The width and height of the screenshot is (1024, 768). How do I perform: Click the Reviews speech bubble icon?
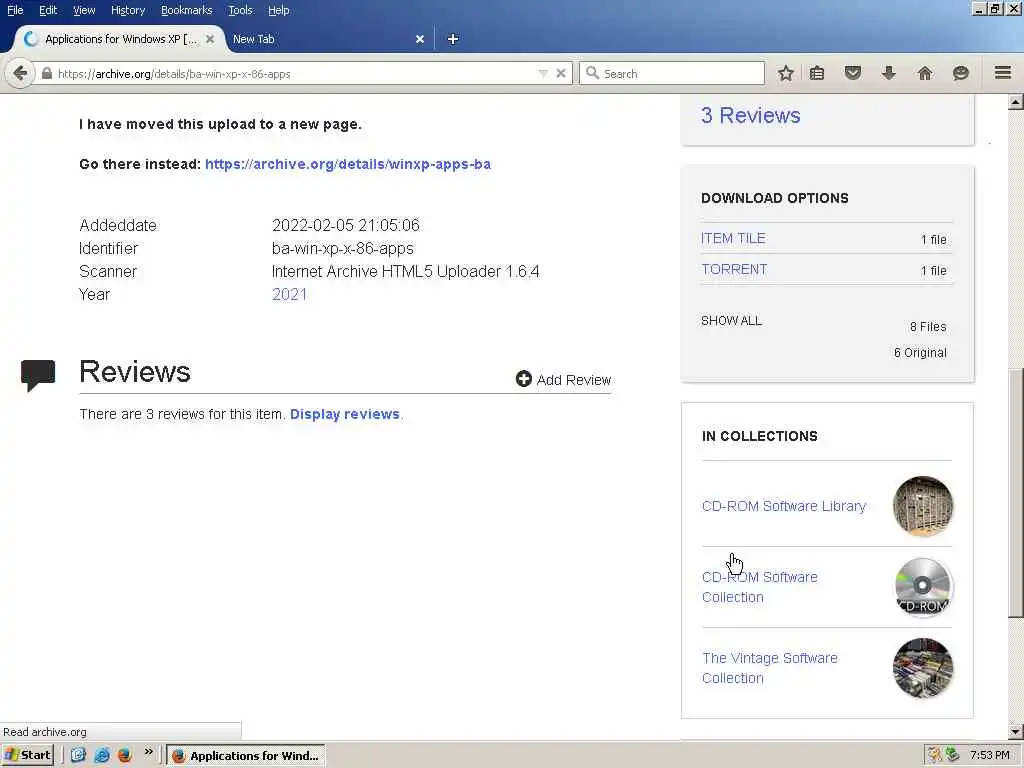38,376
